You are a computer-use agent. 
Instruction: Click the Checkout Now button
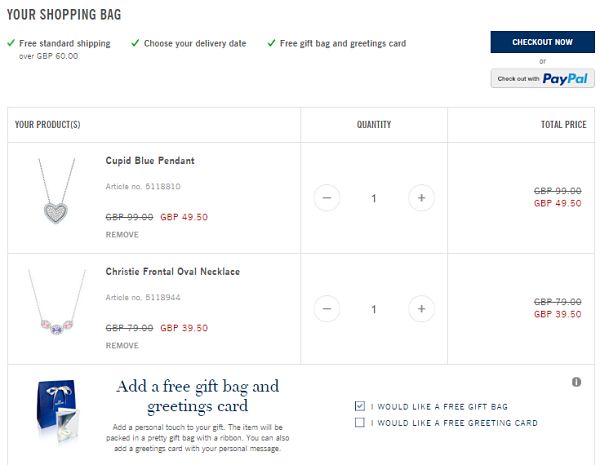pyautogui.click(x=542, y=42)
